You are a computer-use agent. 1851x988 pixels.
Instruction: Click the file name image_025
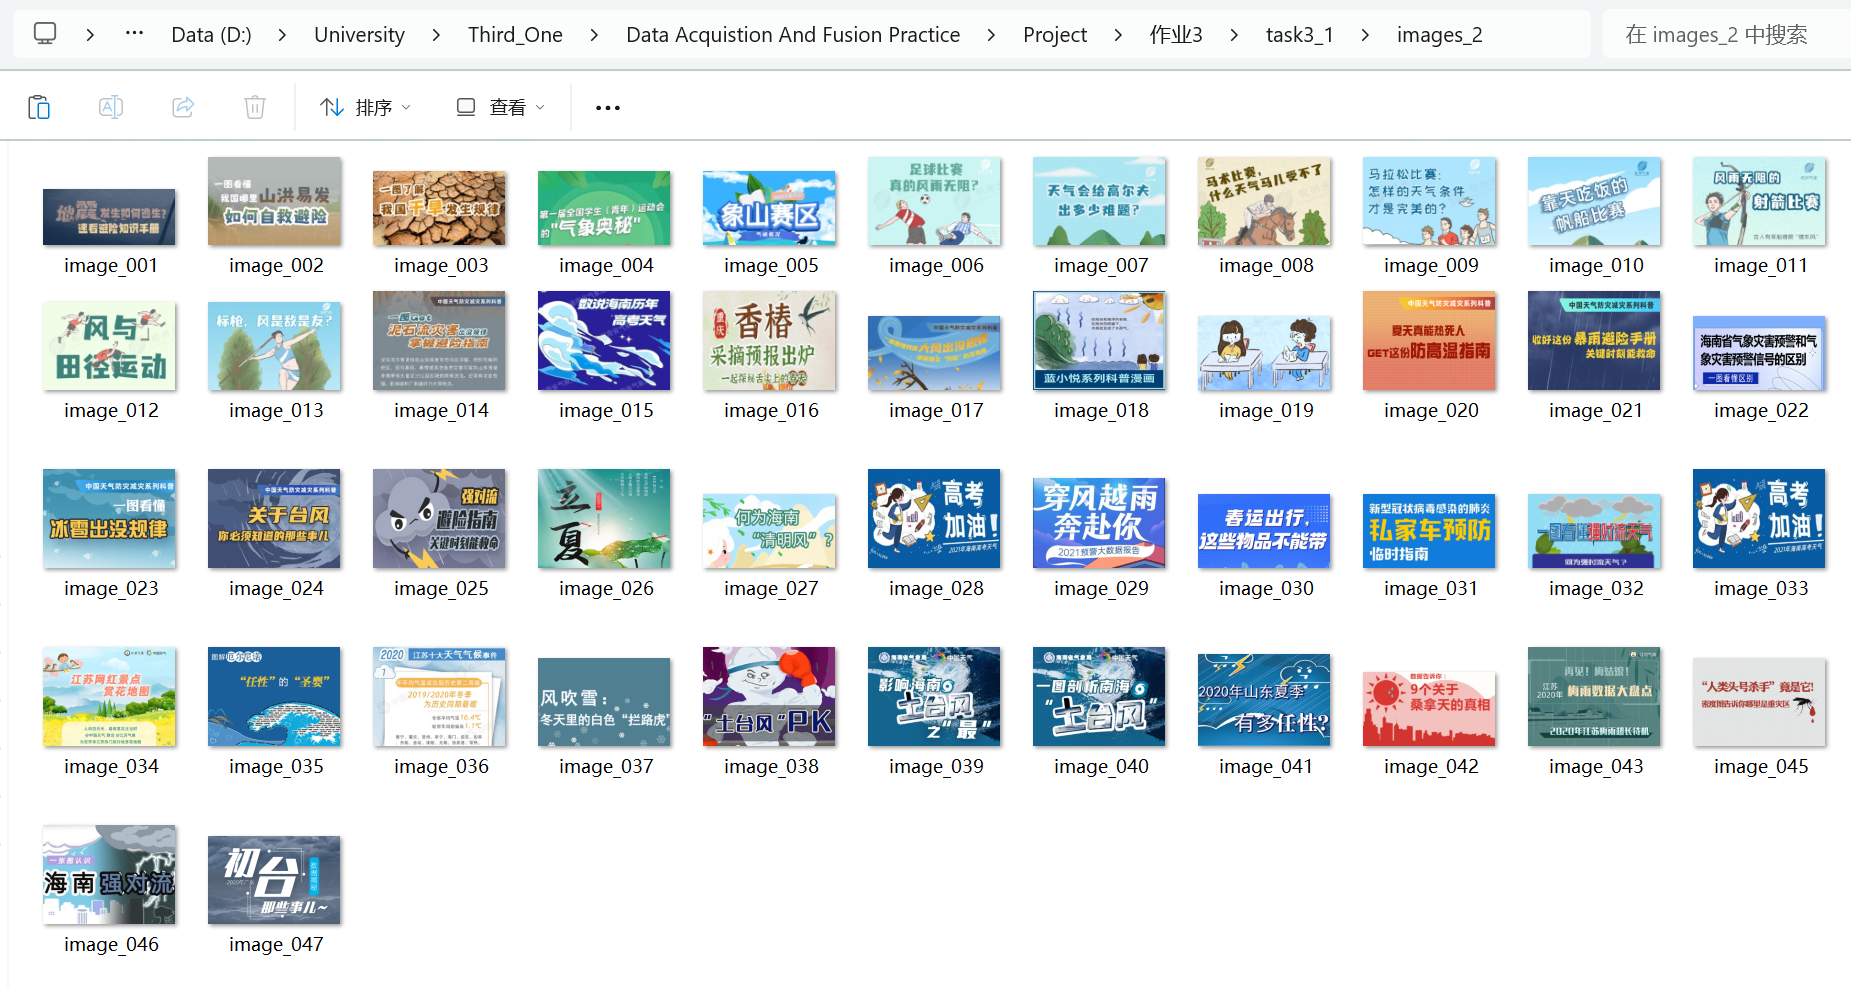tap(441, 589)
